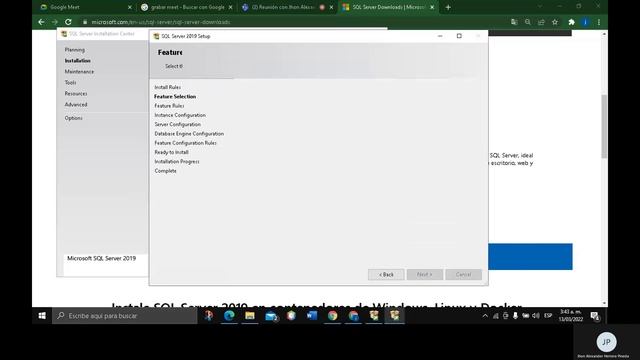Click the JP participant avatar
The height and width of the screenshot is (360, 640).
point(606,342)
